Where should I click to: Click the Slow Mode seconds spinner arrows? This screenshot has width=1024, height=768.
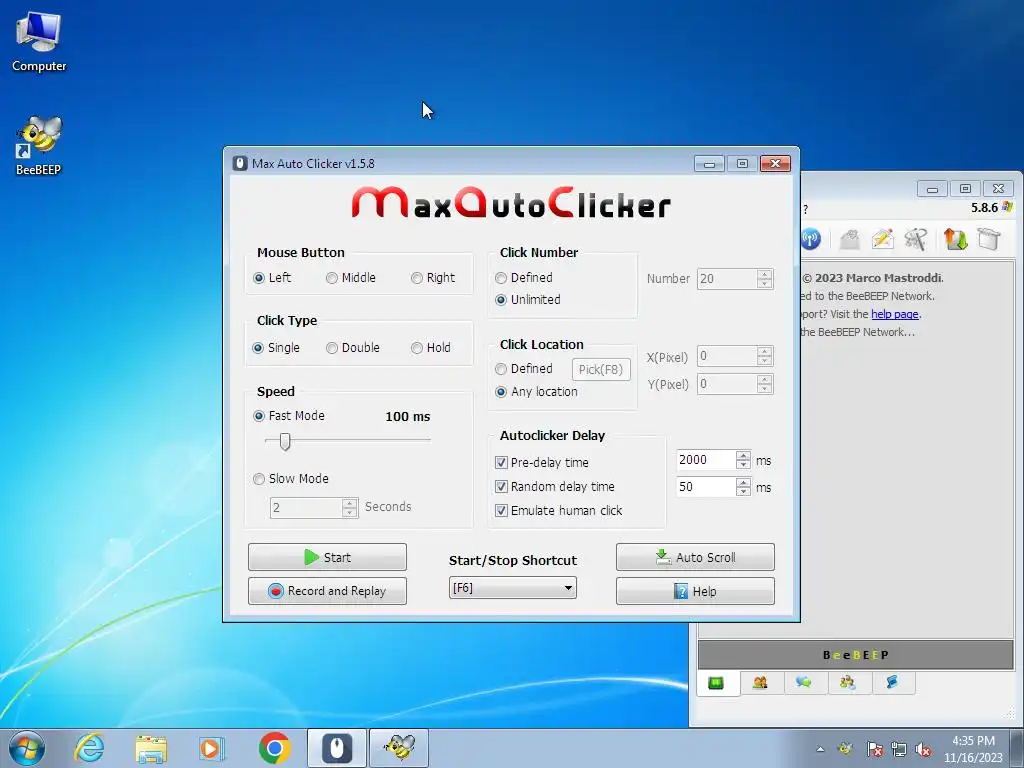click(x=350, y=507)
